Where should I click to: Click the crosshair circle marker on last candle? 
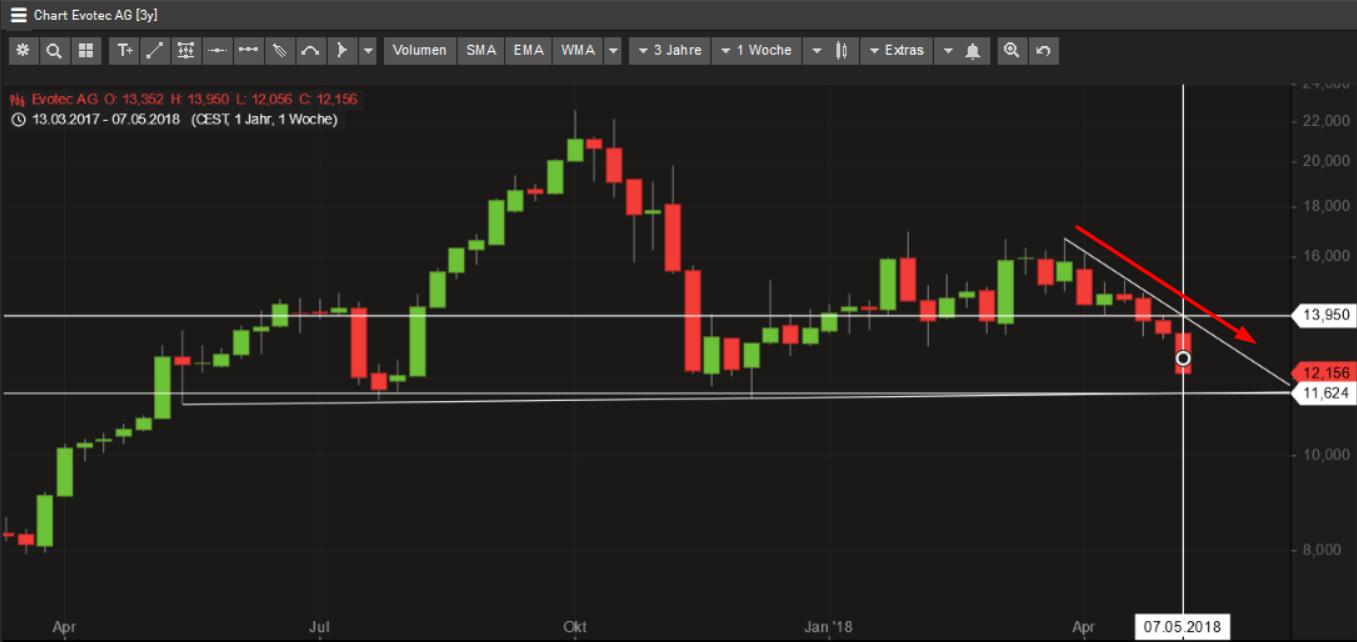[1183, 358]
